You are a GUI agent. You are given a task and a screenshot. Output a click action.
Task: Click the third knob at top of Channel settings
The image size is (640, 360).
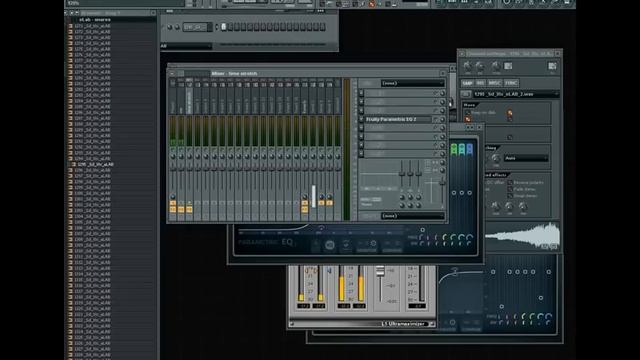pyautogui.click(x=495, y=66)
